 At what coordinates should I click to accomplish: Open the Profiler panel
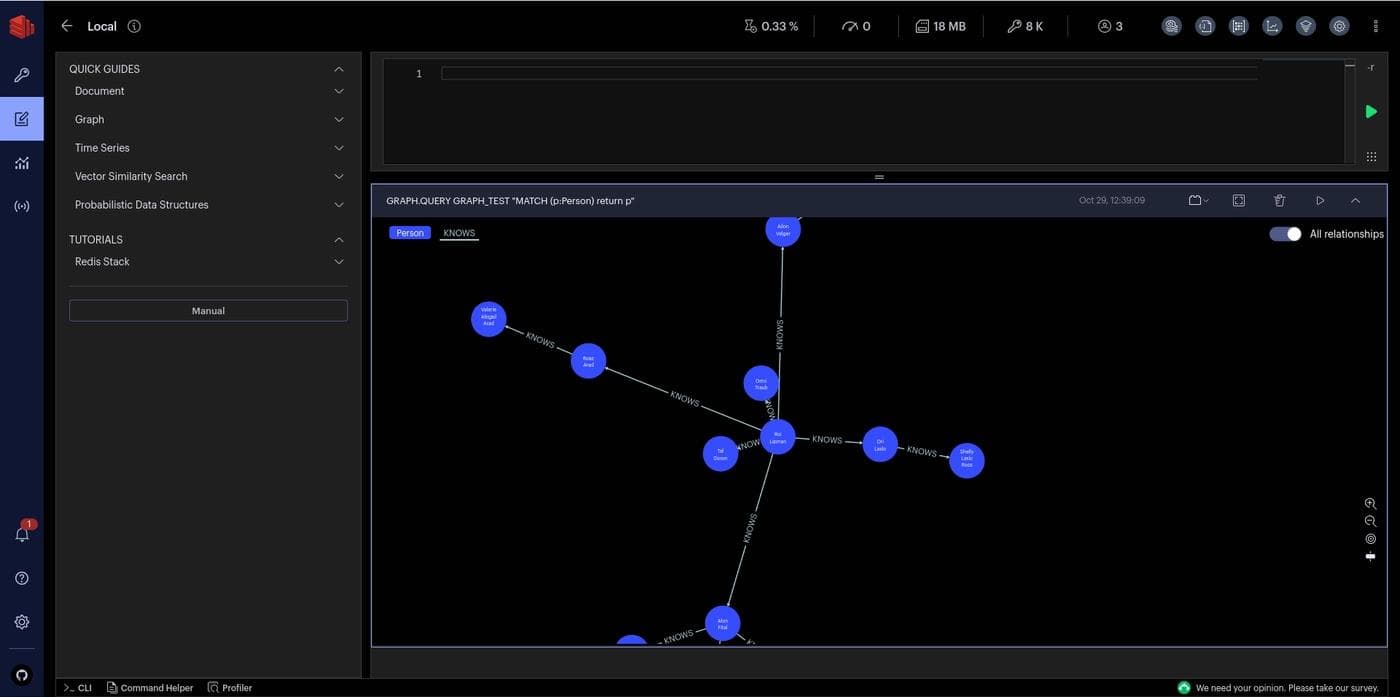point(230,688)
